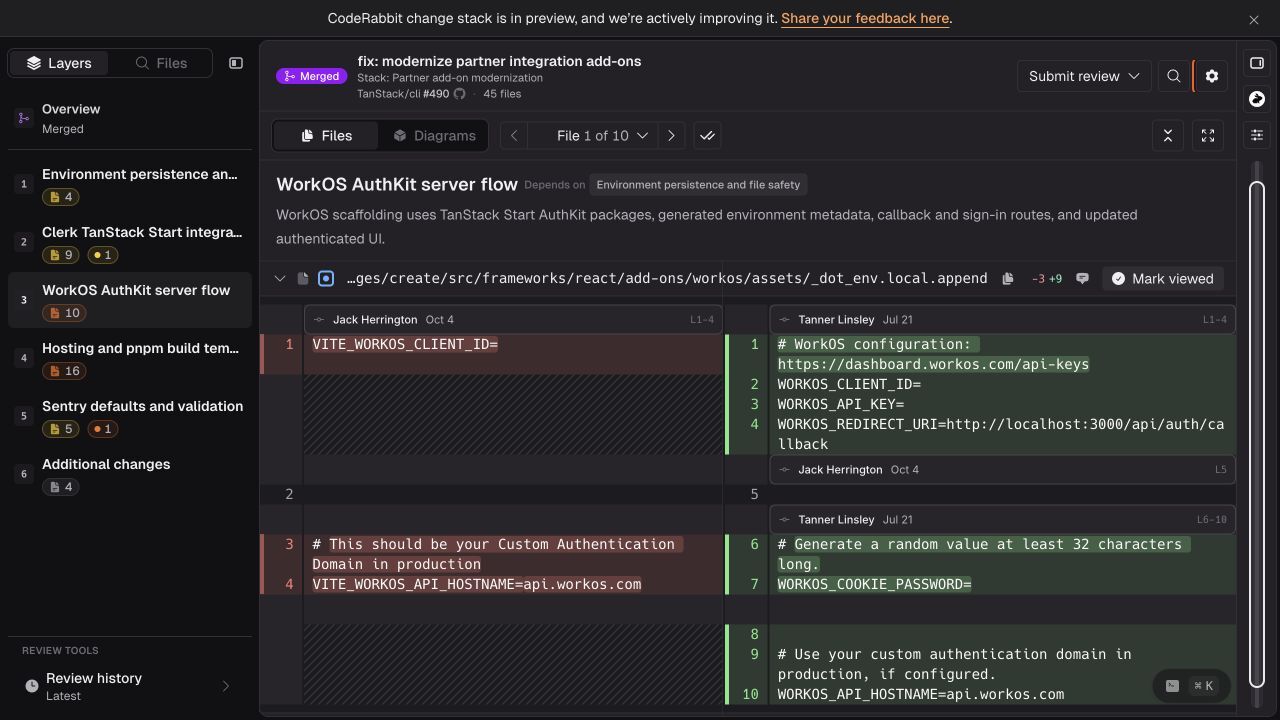Viewport: 1280px width, 720px height.
Task: Enter fullscreen diff view
Action: point(1208,136)
